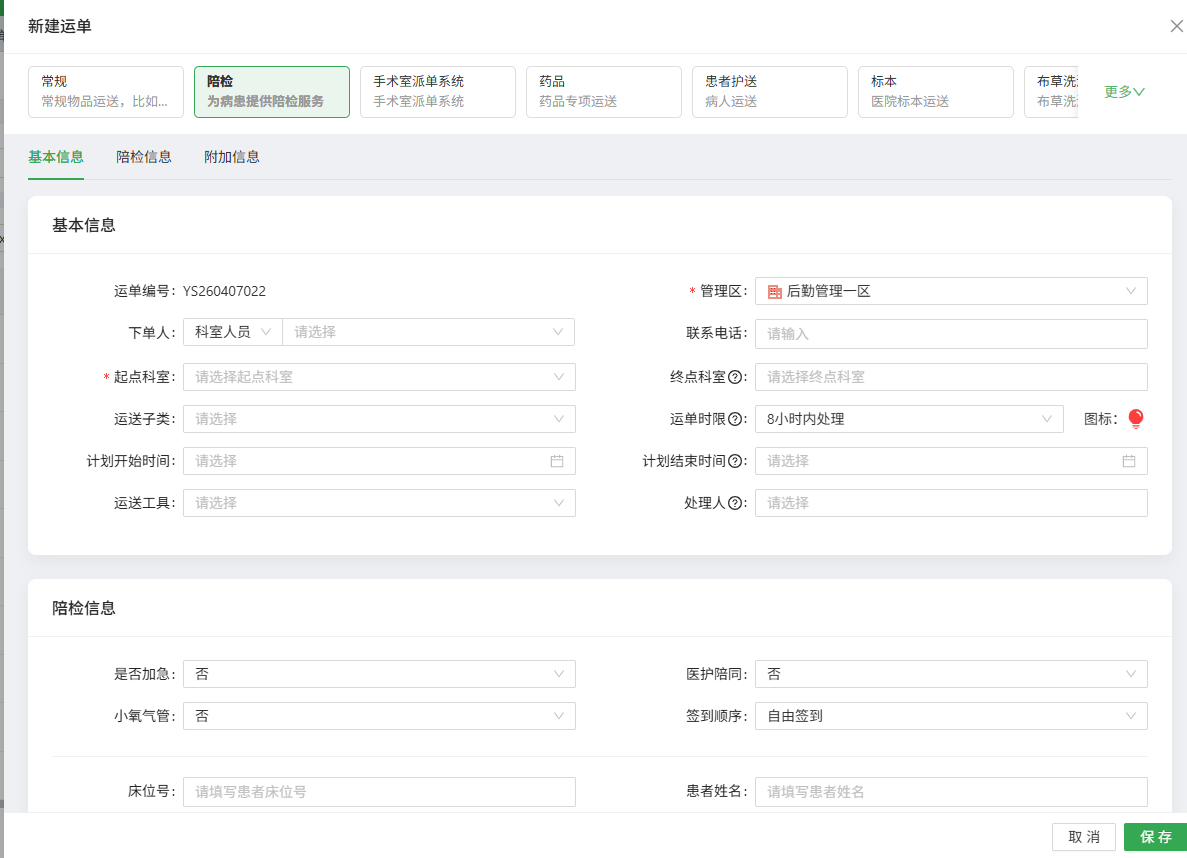Viewport: 1187px width, 858px height.
Task: Click calendar icon in 计划开始时间 field
Action: click(557, 461)
